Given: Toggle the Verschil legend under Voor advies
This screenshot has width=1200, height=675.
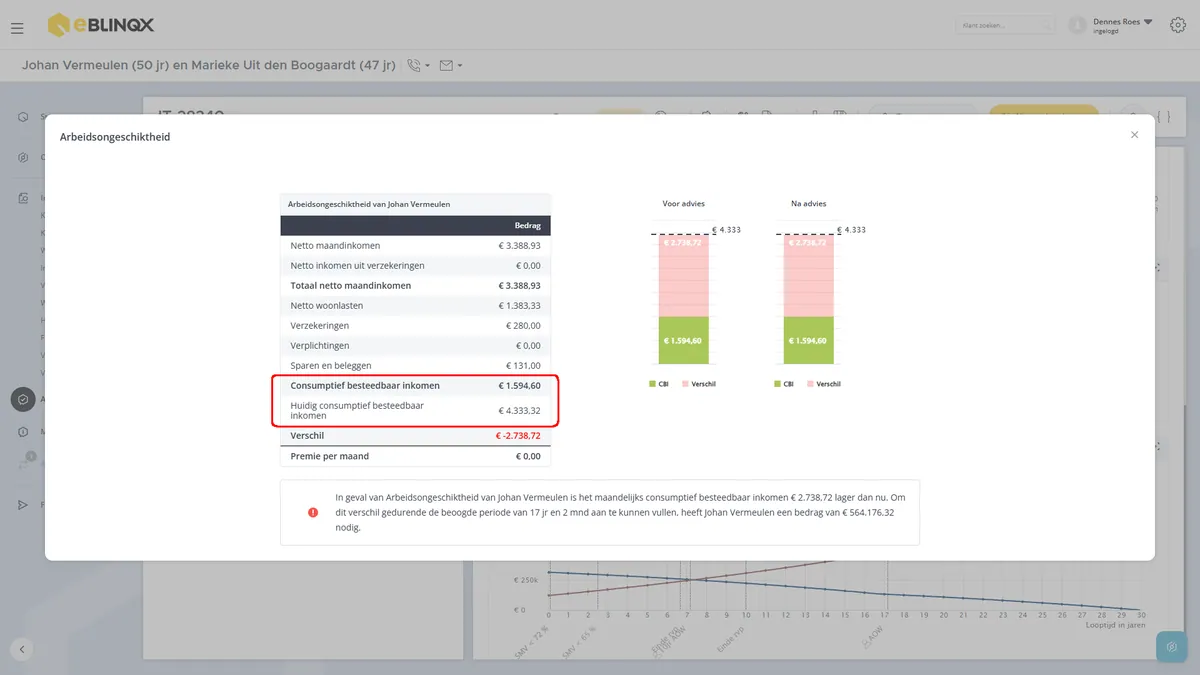Looking at the screenshot, I should coord(700,384).
